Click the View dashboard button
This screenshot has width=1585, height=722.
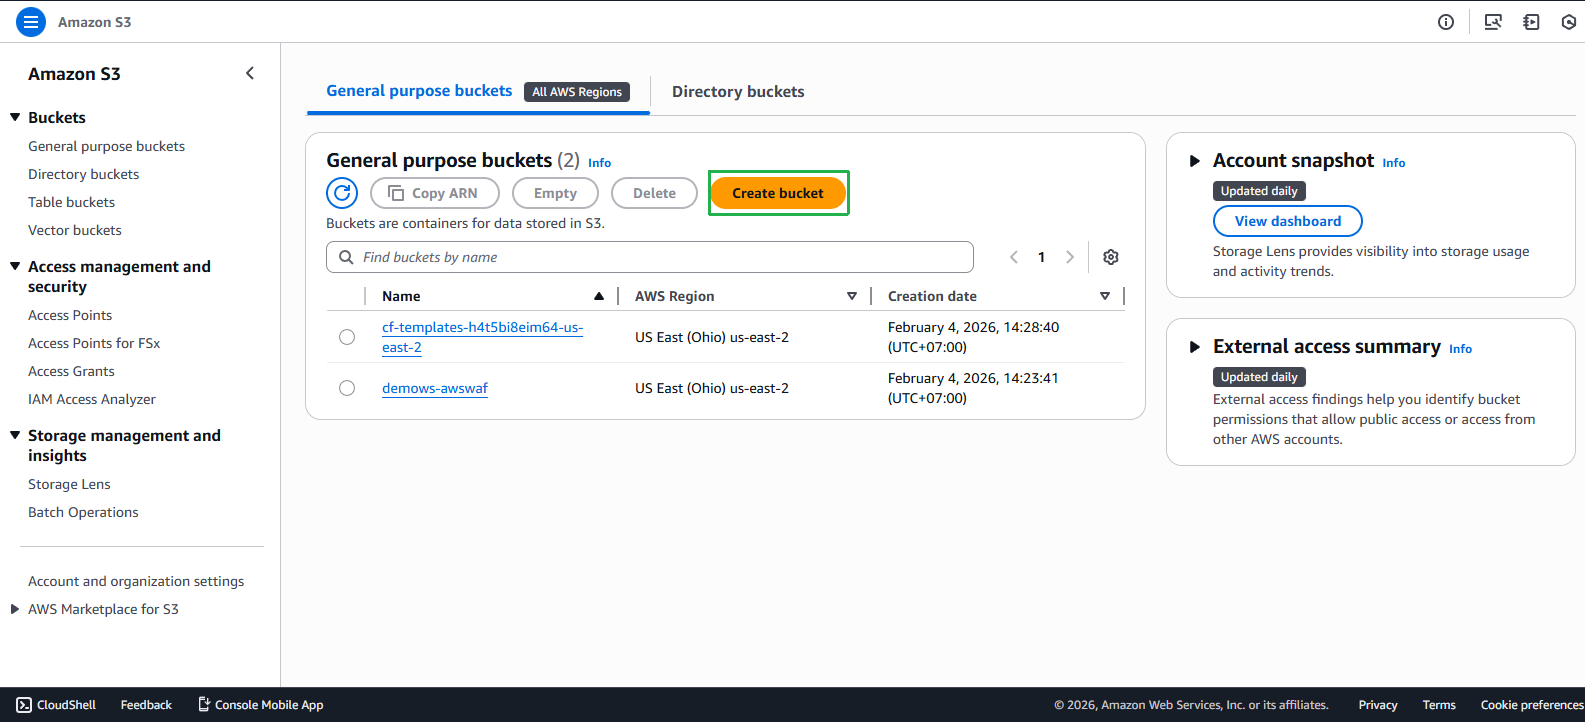(x=1288, y=221)
